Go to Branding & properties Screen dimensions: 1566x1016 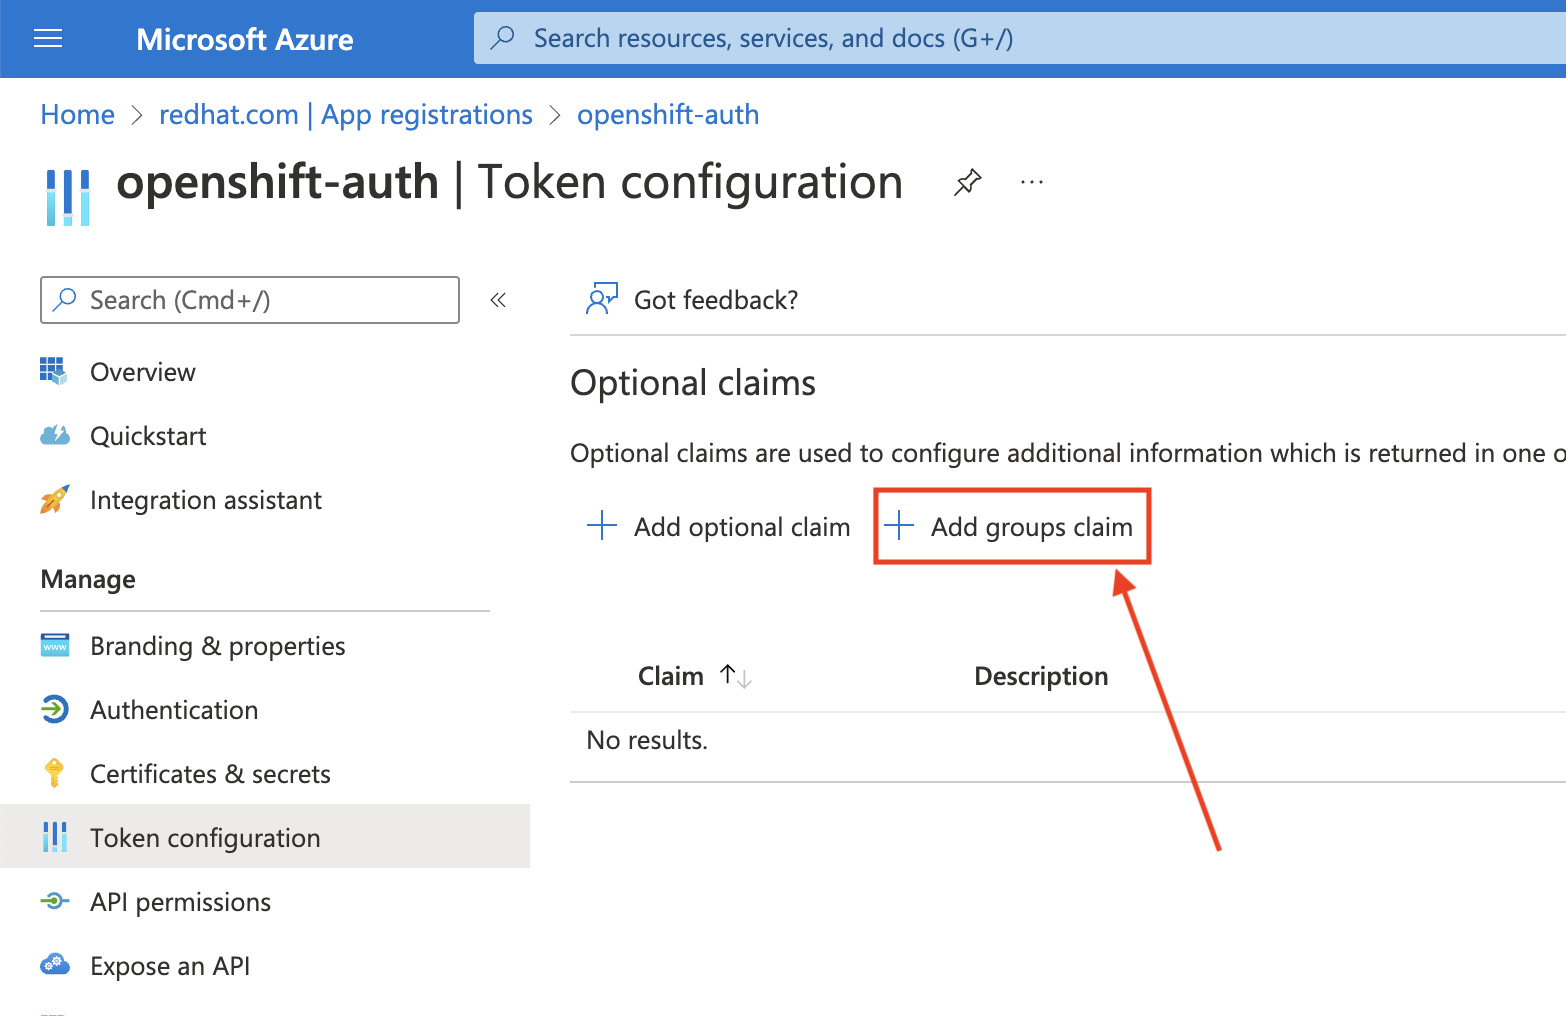[217, 646]
